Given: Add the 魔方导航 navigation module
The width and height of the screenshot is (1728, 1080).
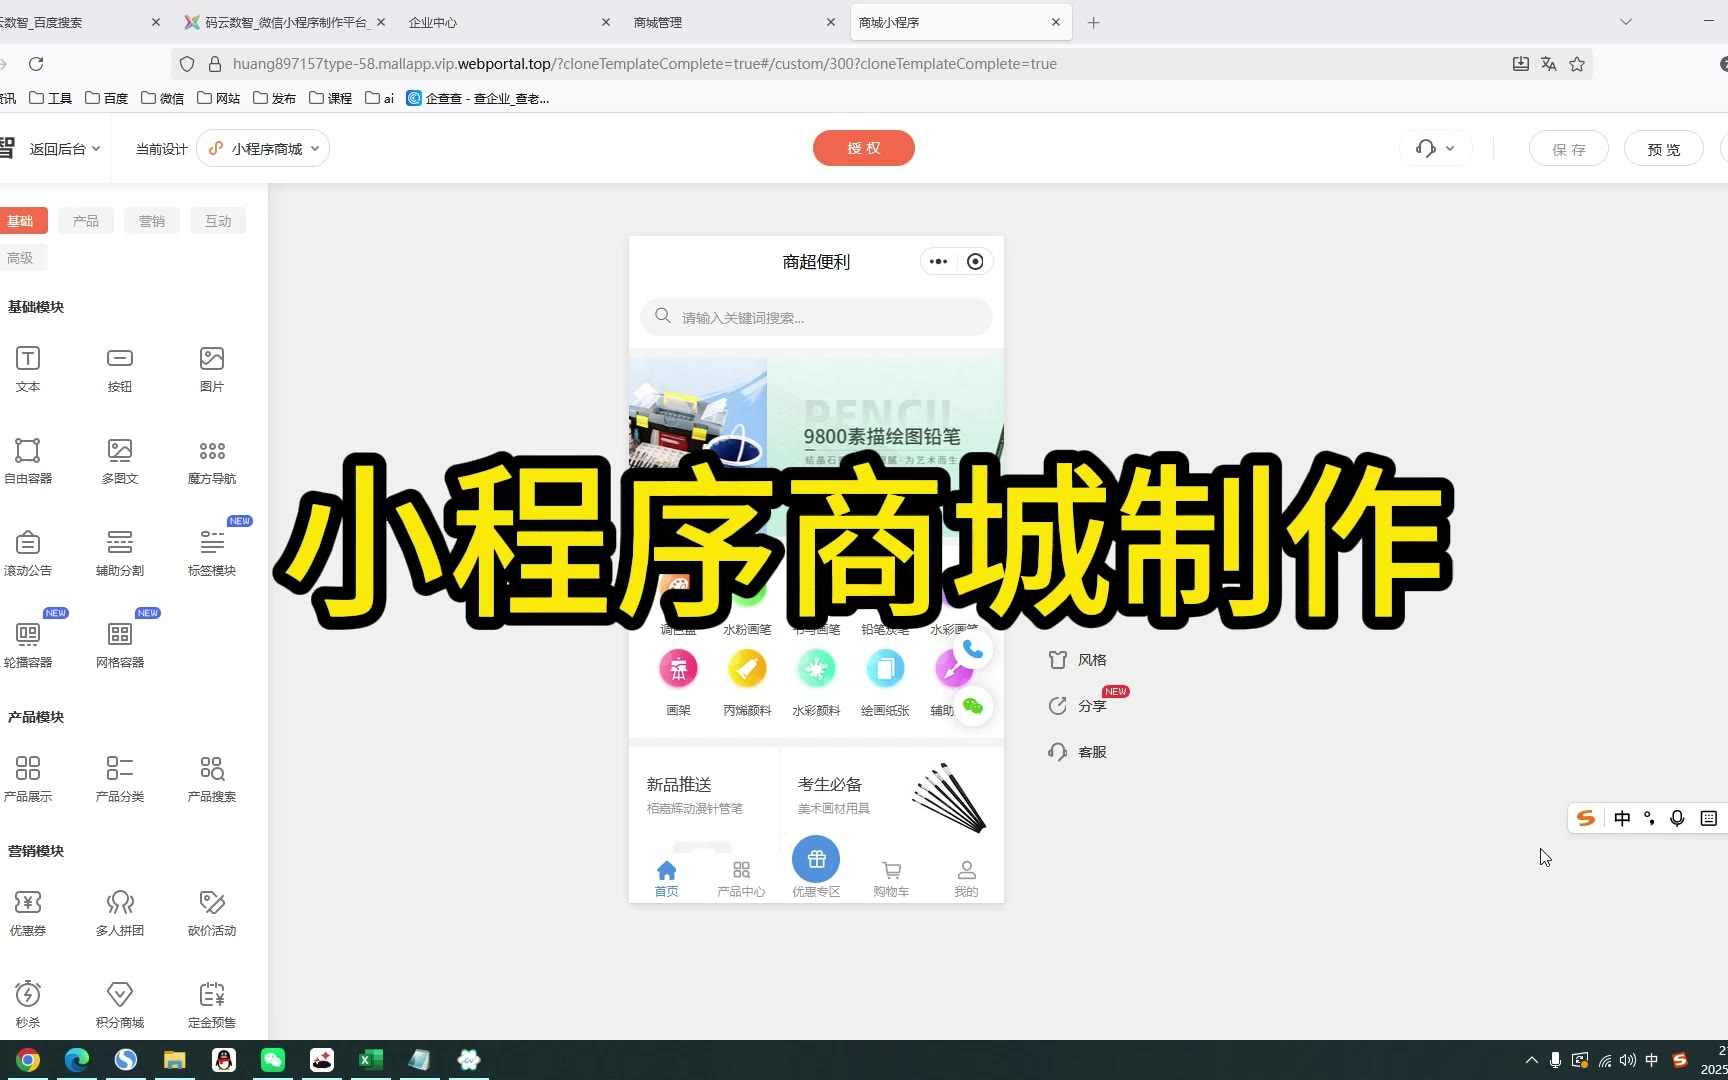Looking at the screenshot, I should (x=212, y=461).
